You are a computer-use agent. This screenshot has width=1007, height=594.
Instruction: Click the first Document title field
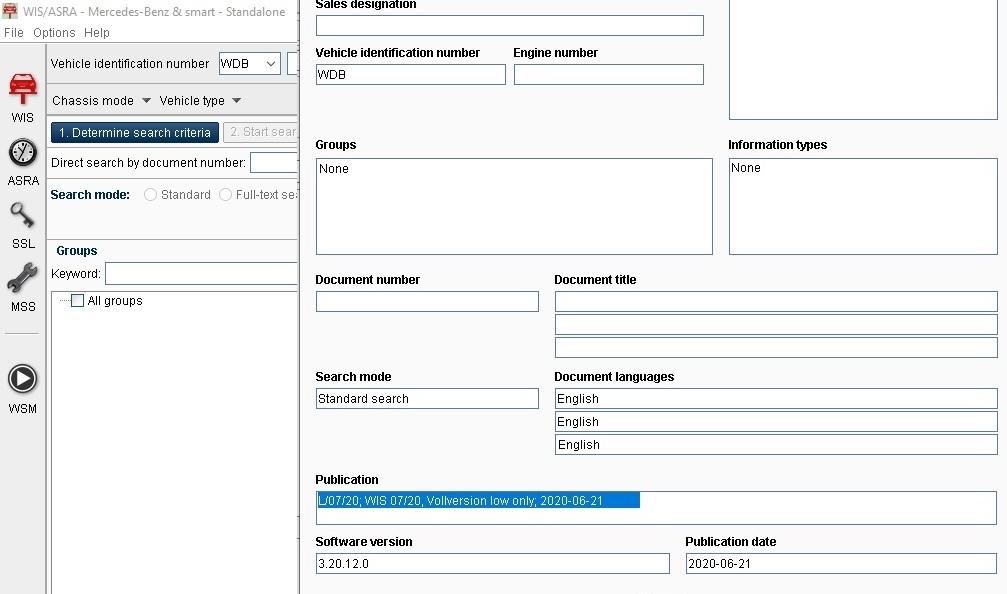coord(776,302)
